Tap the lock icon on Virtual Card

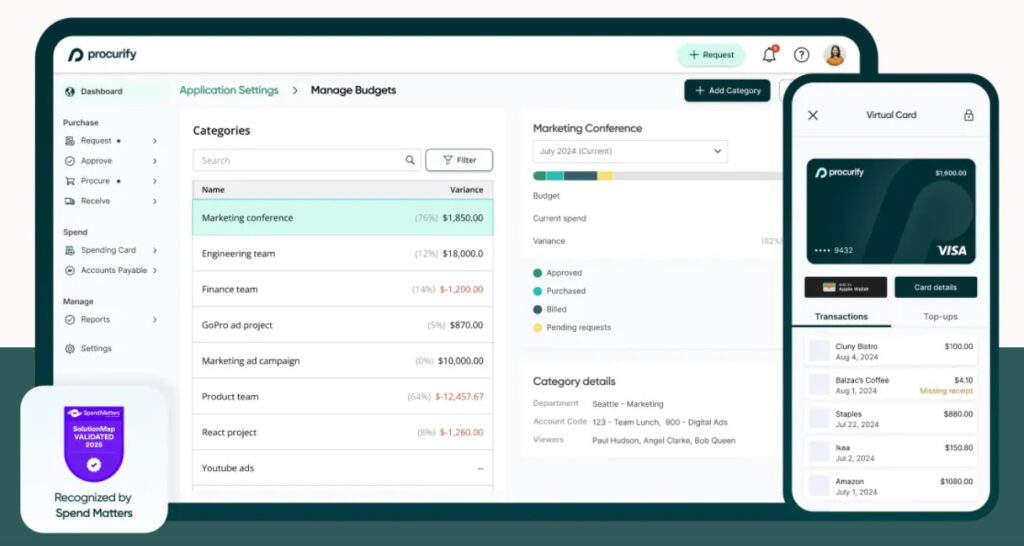[968, 115]
